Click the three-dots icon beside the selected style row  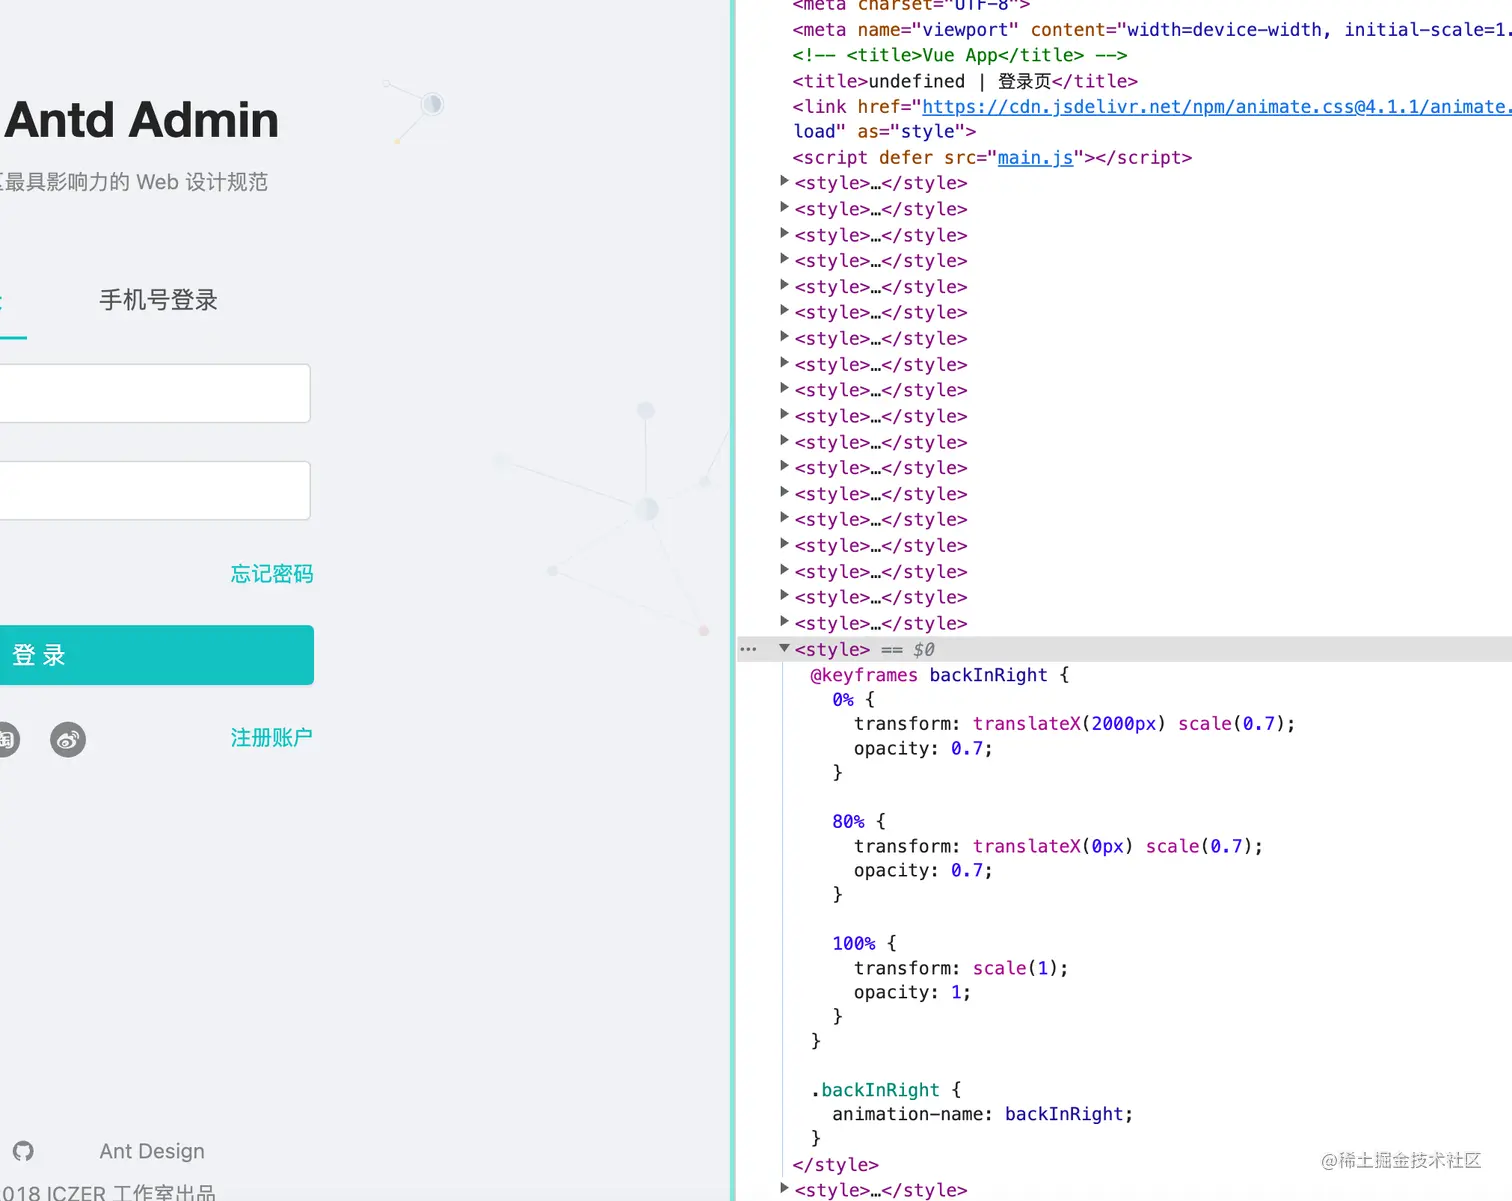point(748,650)
